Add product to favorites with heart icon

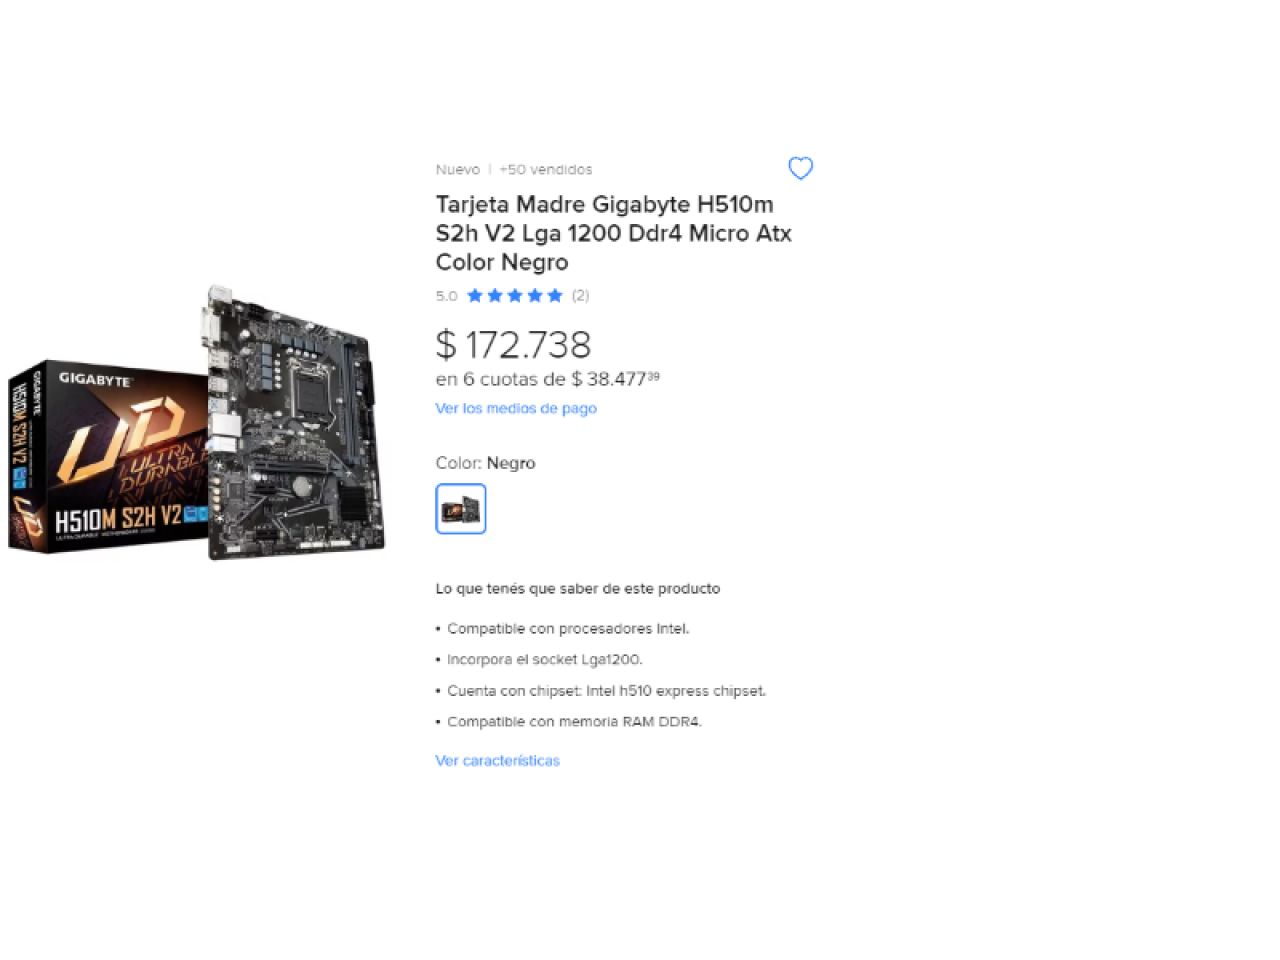click(800, 168)
